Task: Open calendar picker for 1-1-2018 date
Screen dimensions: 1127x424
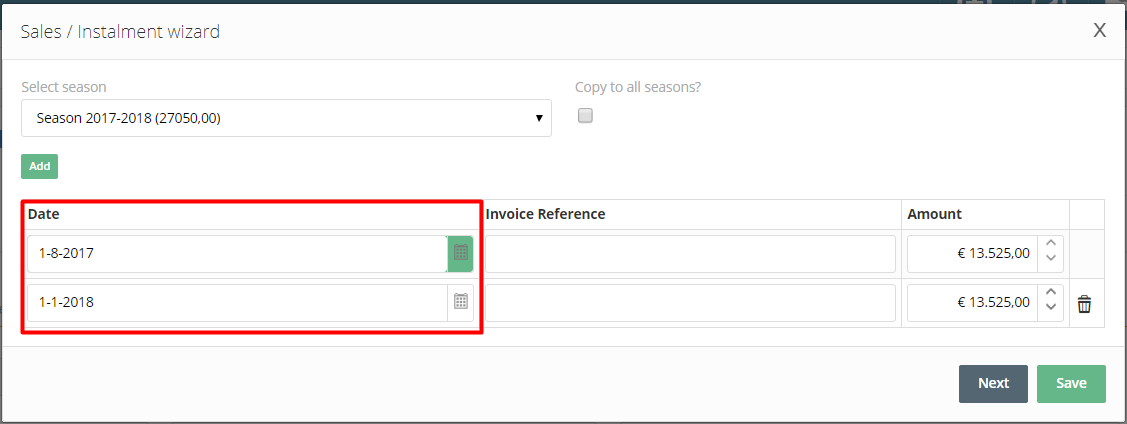Action: tap(460, 302)
